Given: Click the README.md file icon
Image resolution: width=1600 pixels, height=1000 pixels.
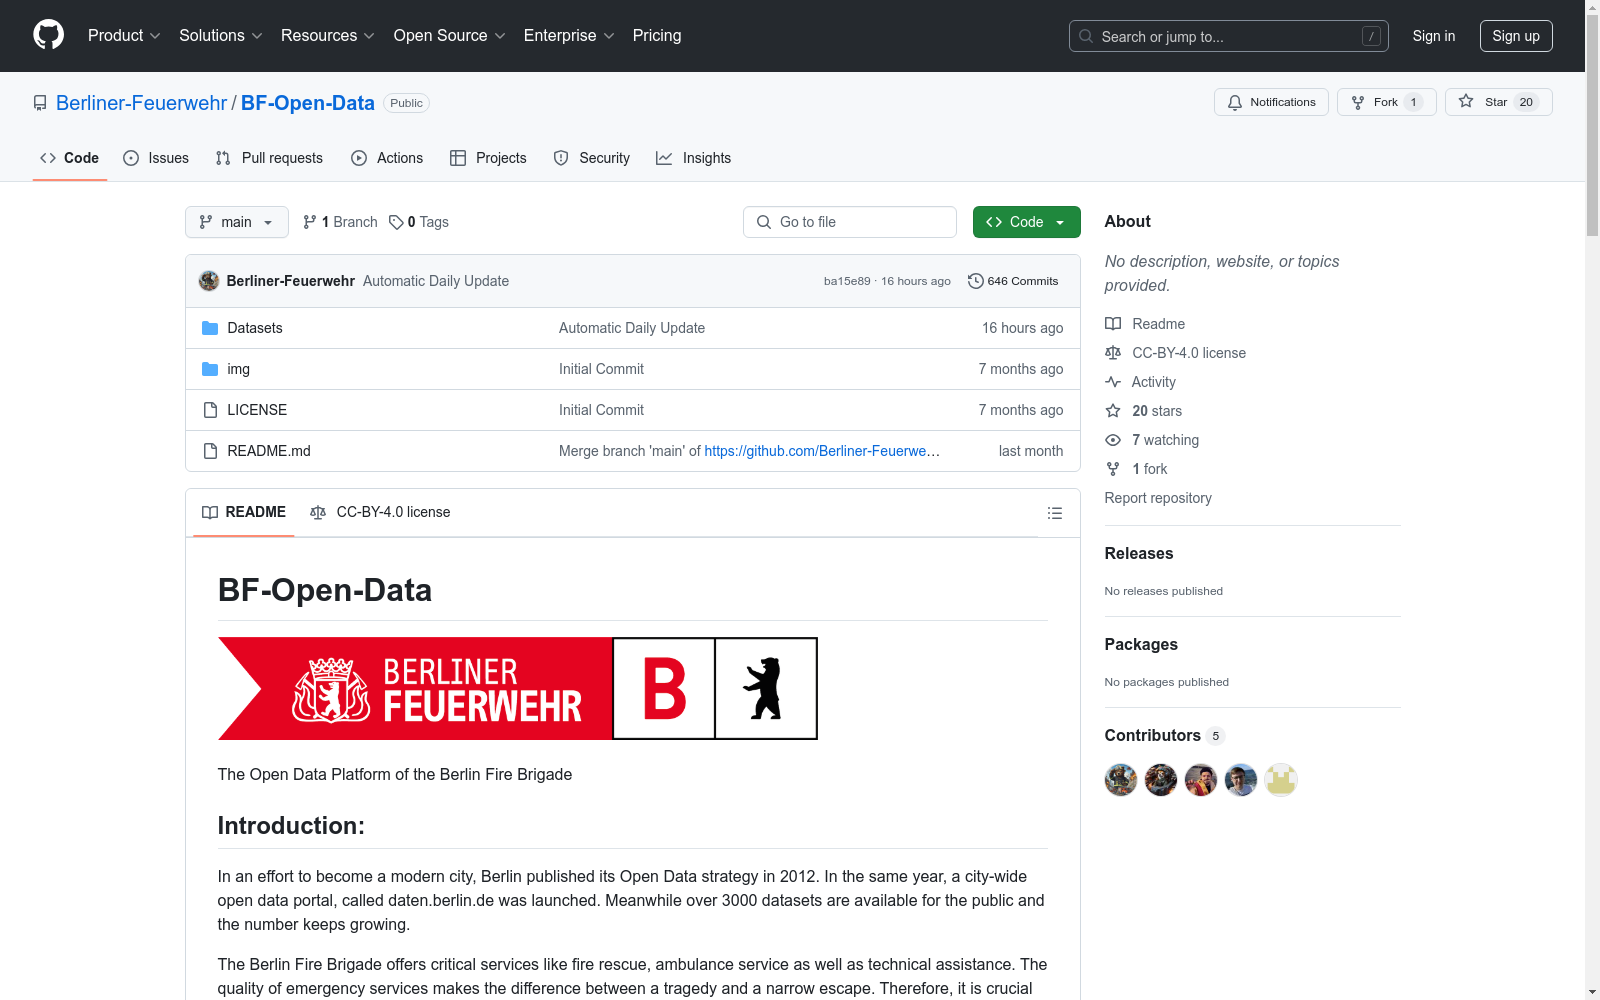Looking at the screenshot, I should coord(210,451).
